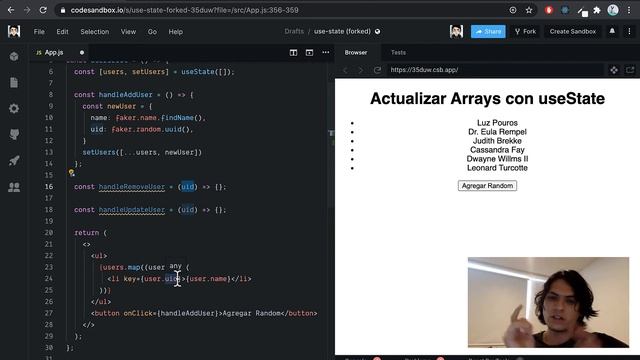Split the editor with the split icon
This screenshot has height=360, width=640.
tap(293, 52)
